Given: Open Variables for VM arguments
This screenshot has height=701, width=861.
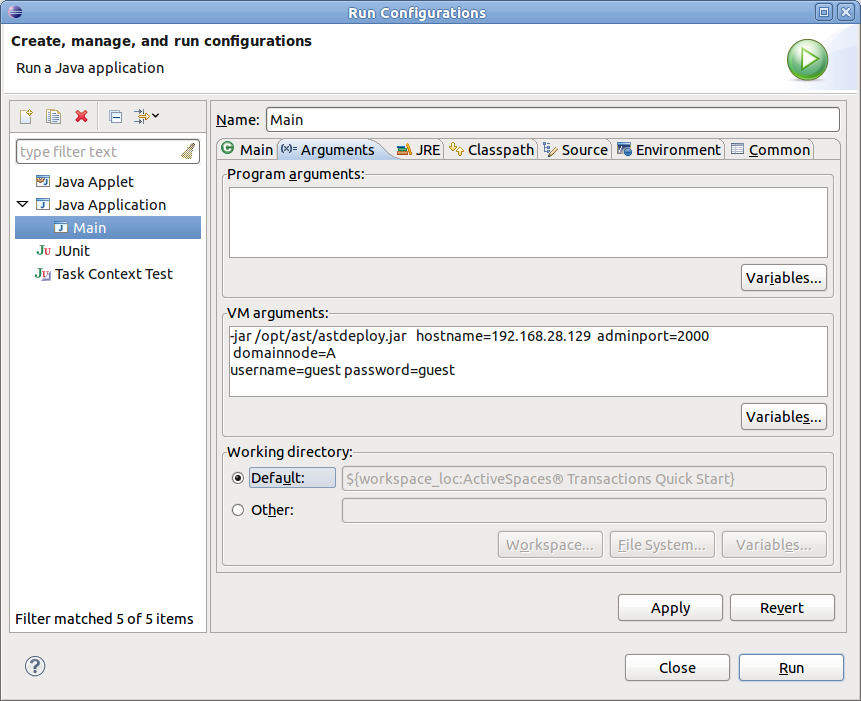Looking at the screenshot, I should tap(784, 416).
